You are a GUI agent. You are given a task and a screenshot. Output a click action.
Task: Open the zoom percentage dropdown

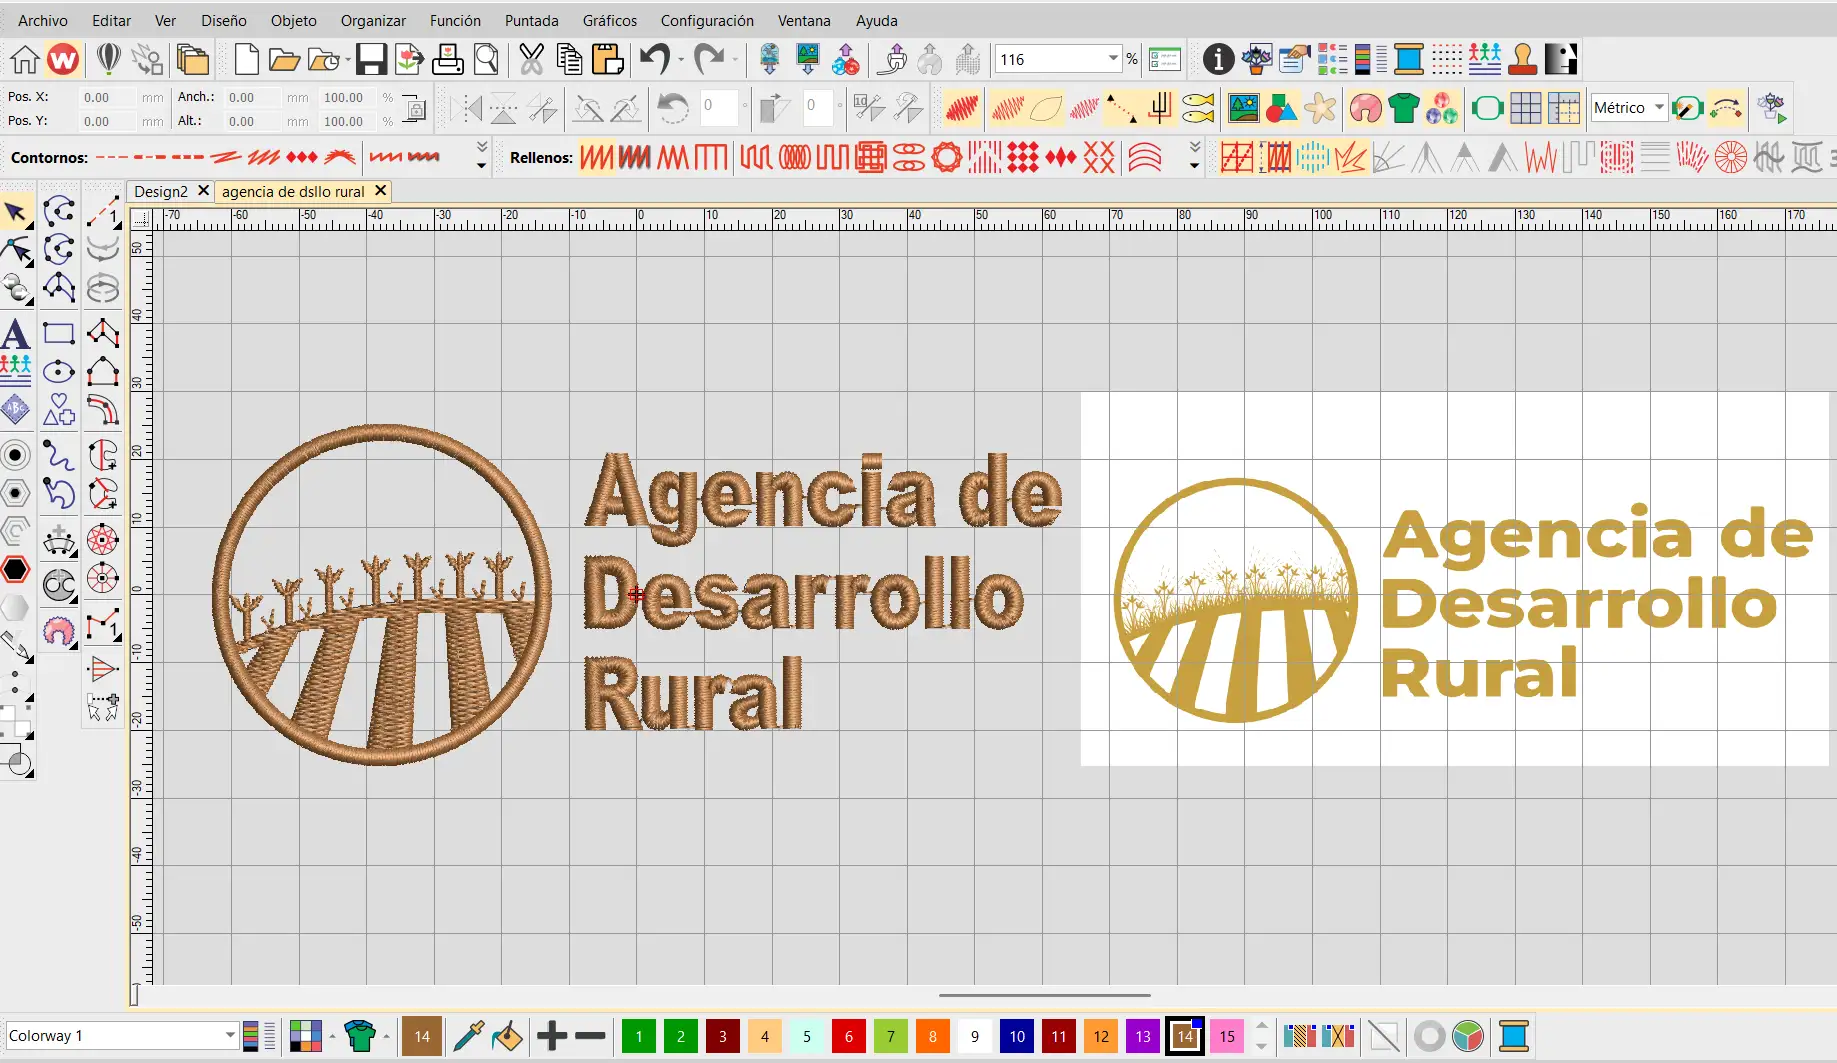(1113, 59)
